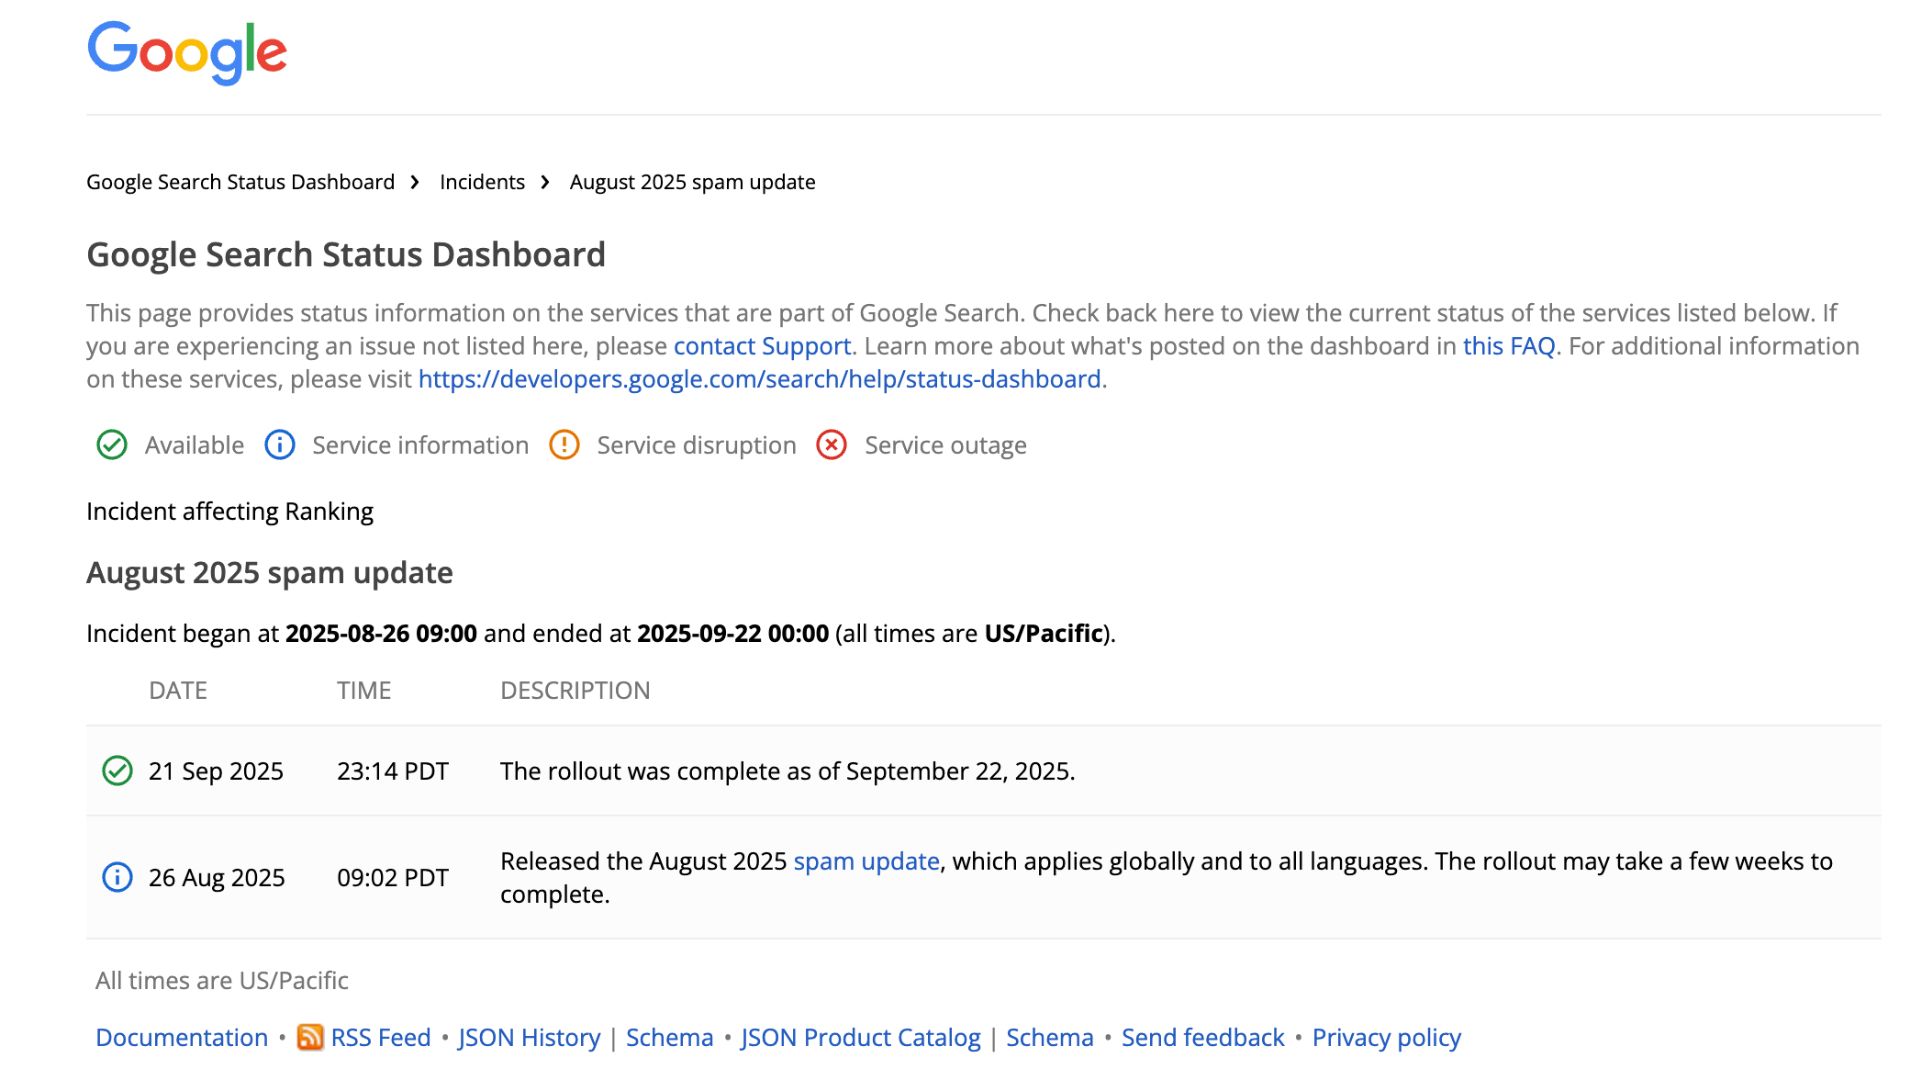The width and height of the screenshot is (1920, 1080).
Task: Open the contact Support link
Action: [762, 346]
